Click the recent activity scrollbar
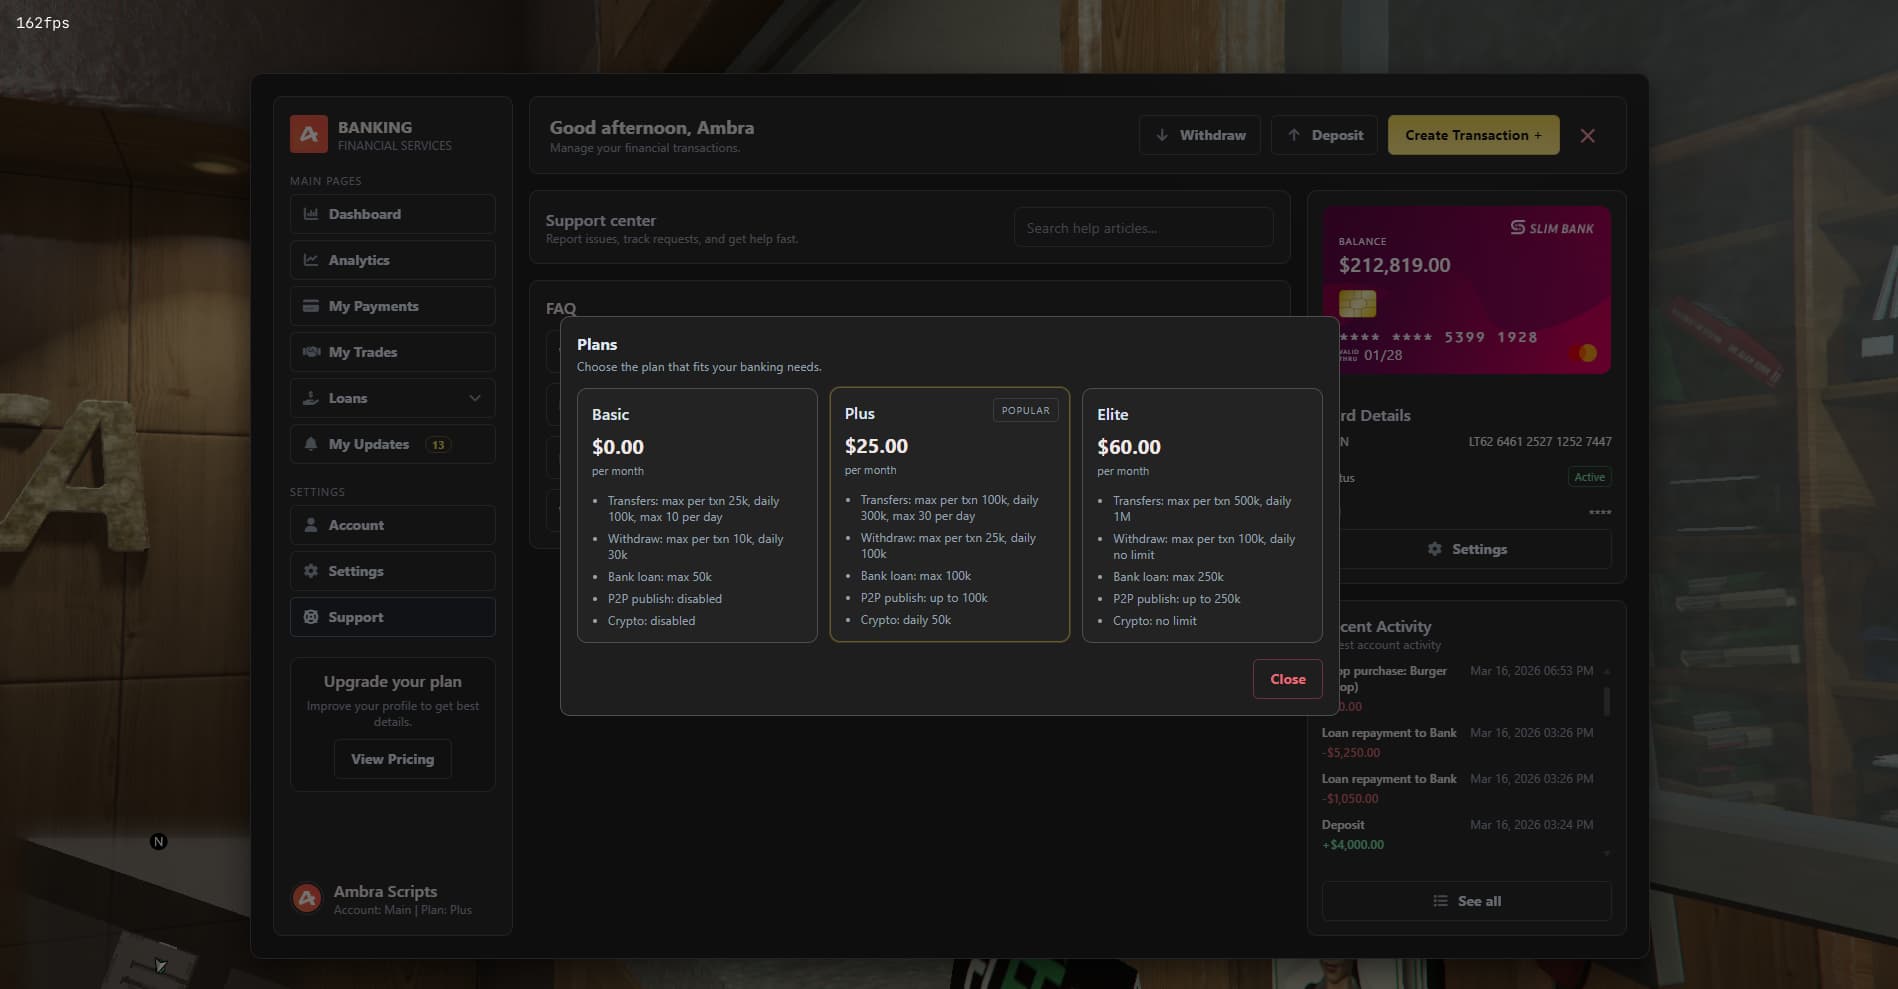The image size is (1898, 989). click(x=1607, y=700)
